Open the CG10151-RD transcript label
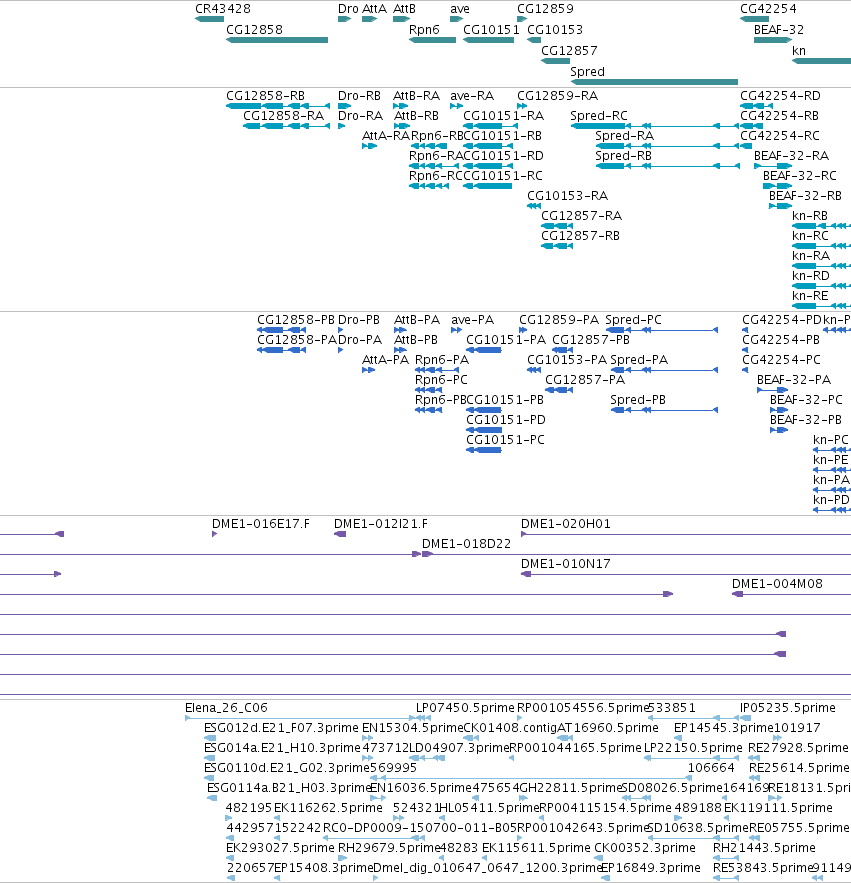 [x=503, y=156]
